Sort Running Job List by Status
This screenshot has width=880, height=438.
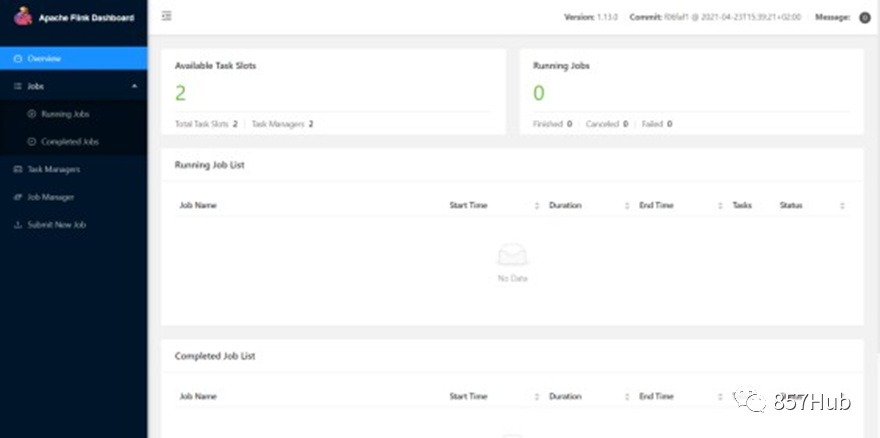pos(842,206)
